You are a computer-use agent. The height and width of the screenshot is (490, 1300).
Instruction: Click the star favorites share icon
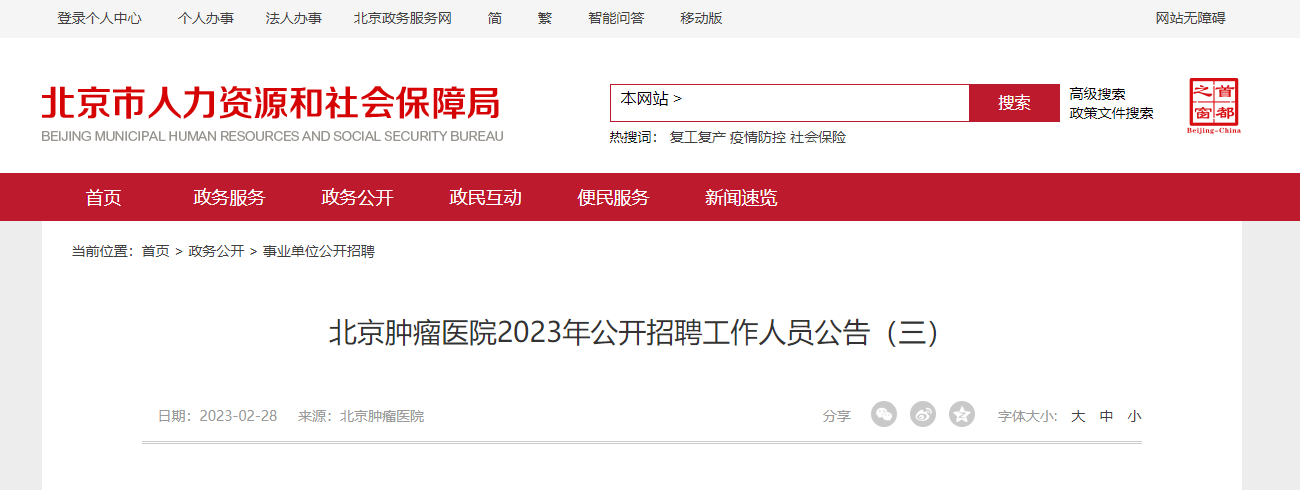pos(962,415)
